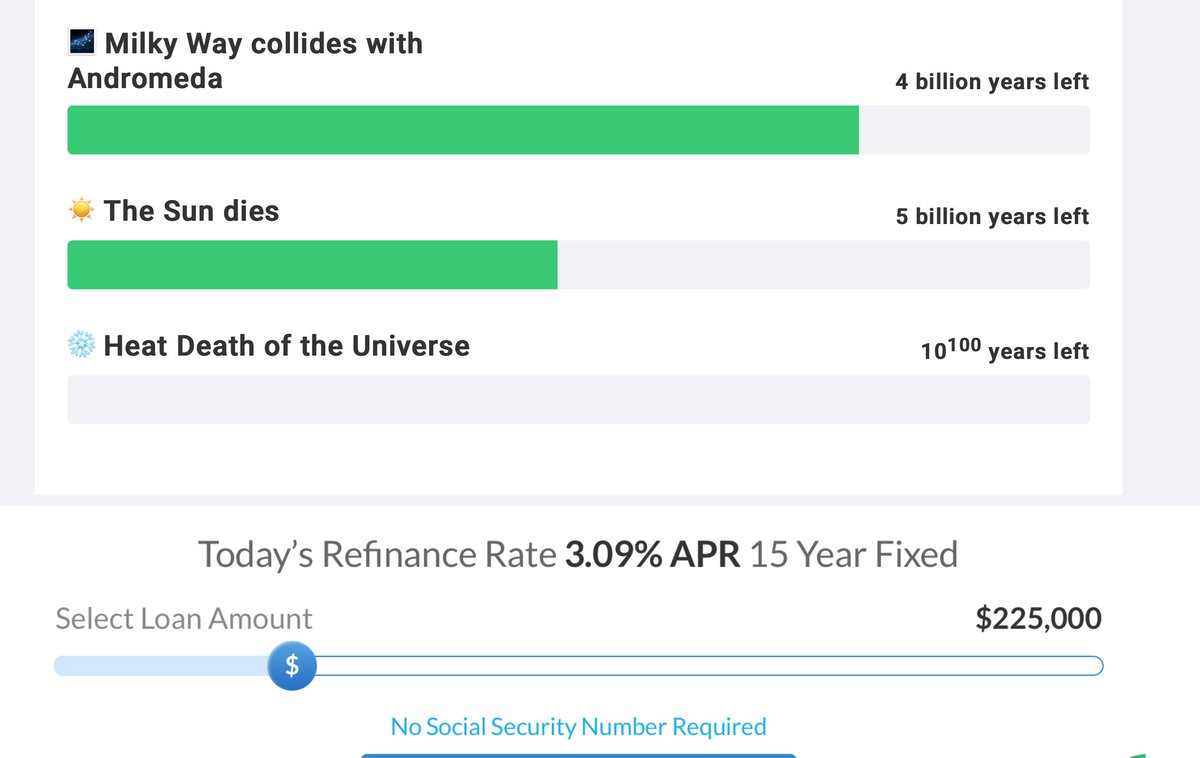1200x758 pixels.
Task: Click "The Sun dies" title
Action: pos(191,210)
